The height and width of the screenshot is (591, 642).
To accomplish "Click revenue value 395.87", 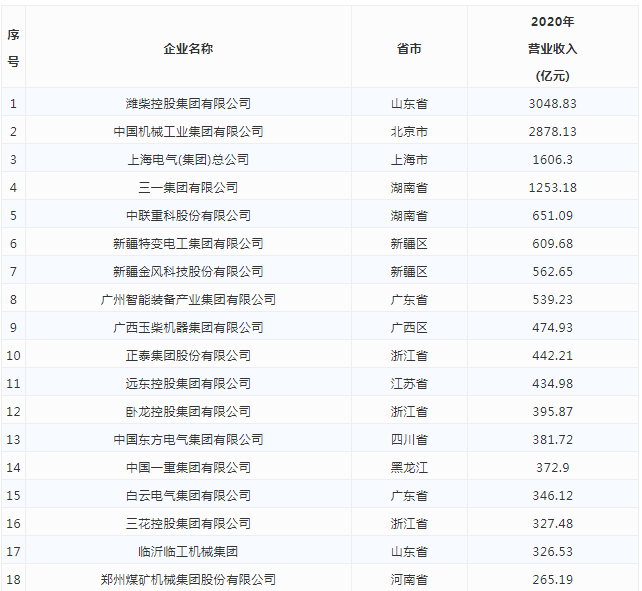I will [x=552, y=412].
